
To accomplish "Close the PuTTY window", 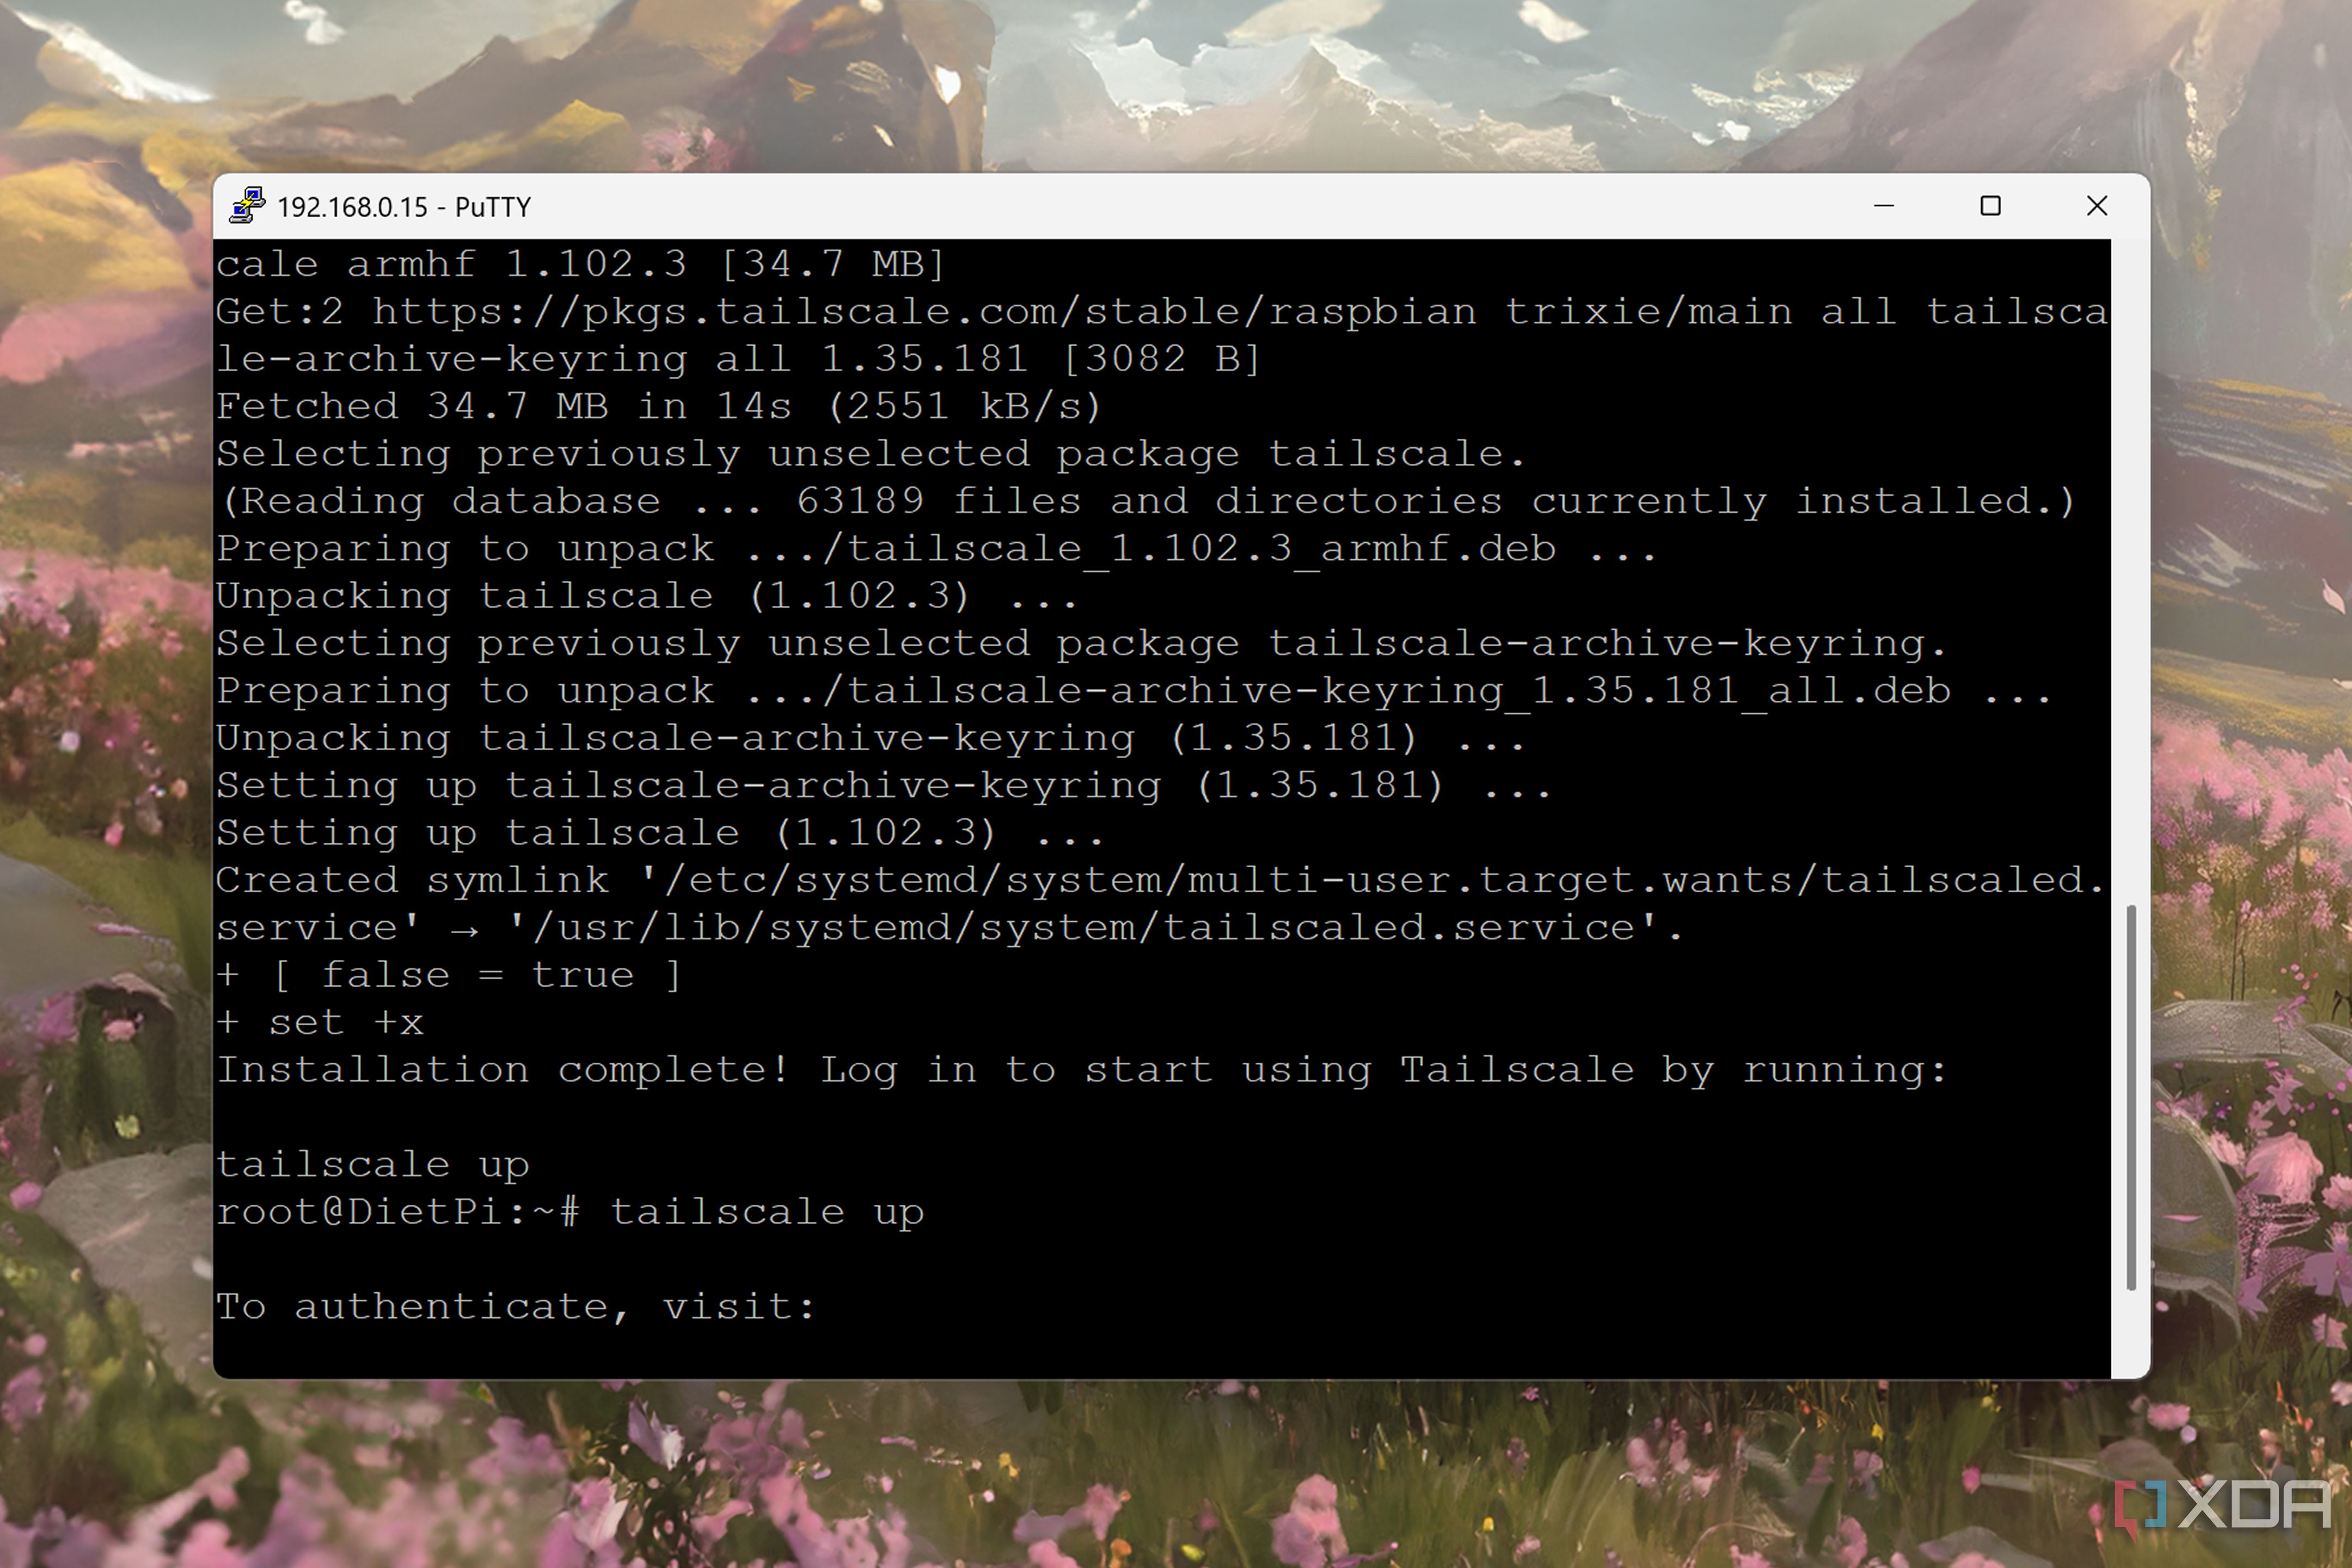I will pos(2097,206).
